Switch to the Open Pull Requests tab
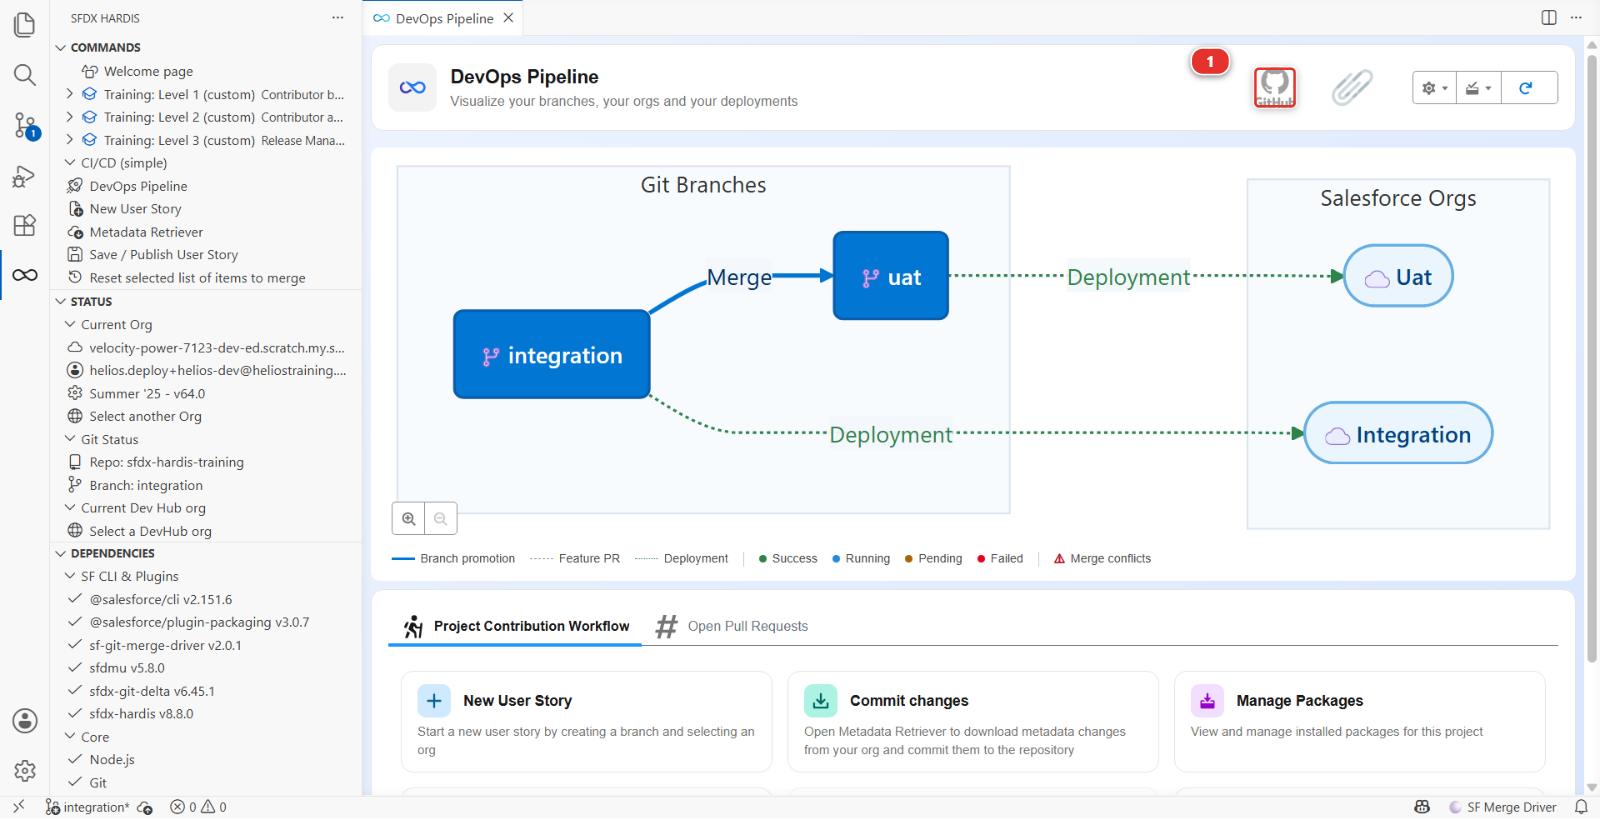 pyautogui.click(x=732, y=626)
